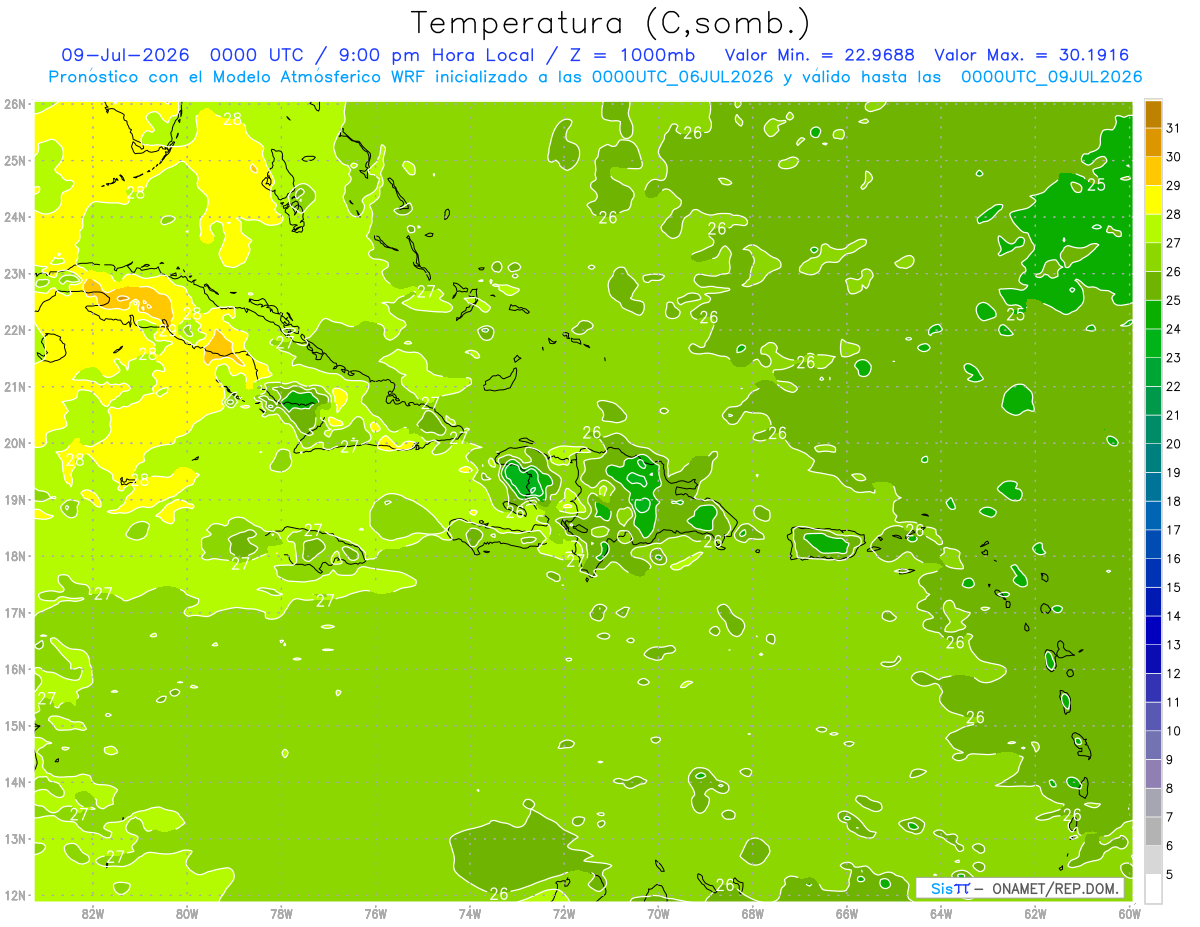Click the 72W longitude axis label
This screenshot has height=927, width=1200.
pos(564,913)
